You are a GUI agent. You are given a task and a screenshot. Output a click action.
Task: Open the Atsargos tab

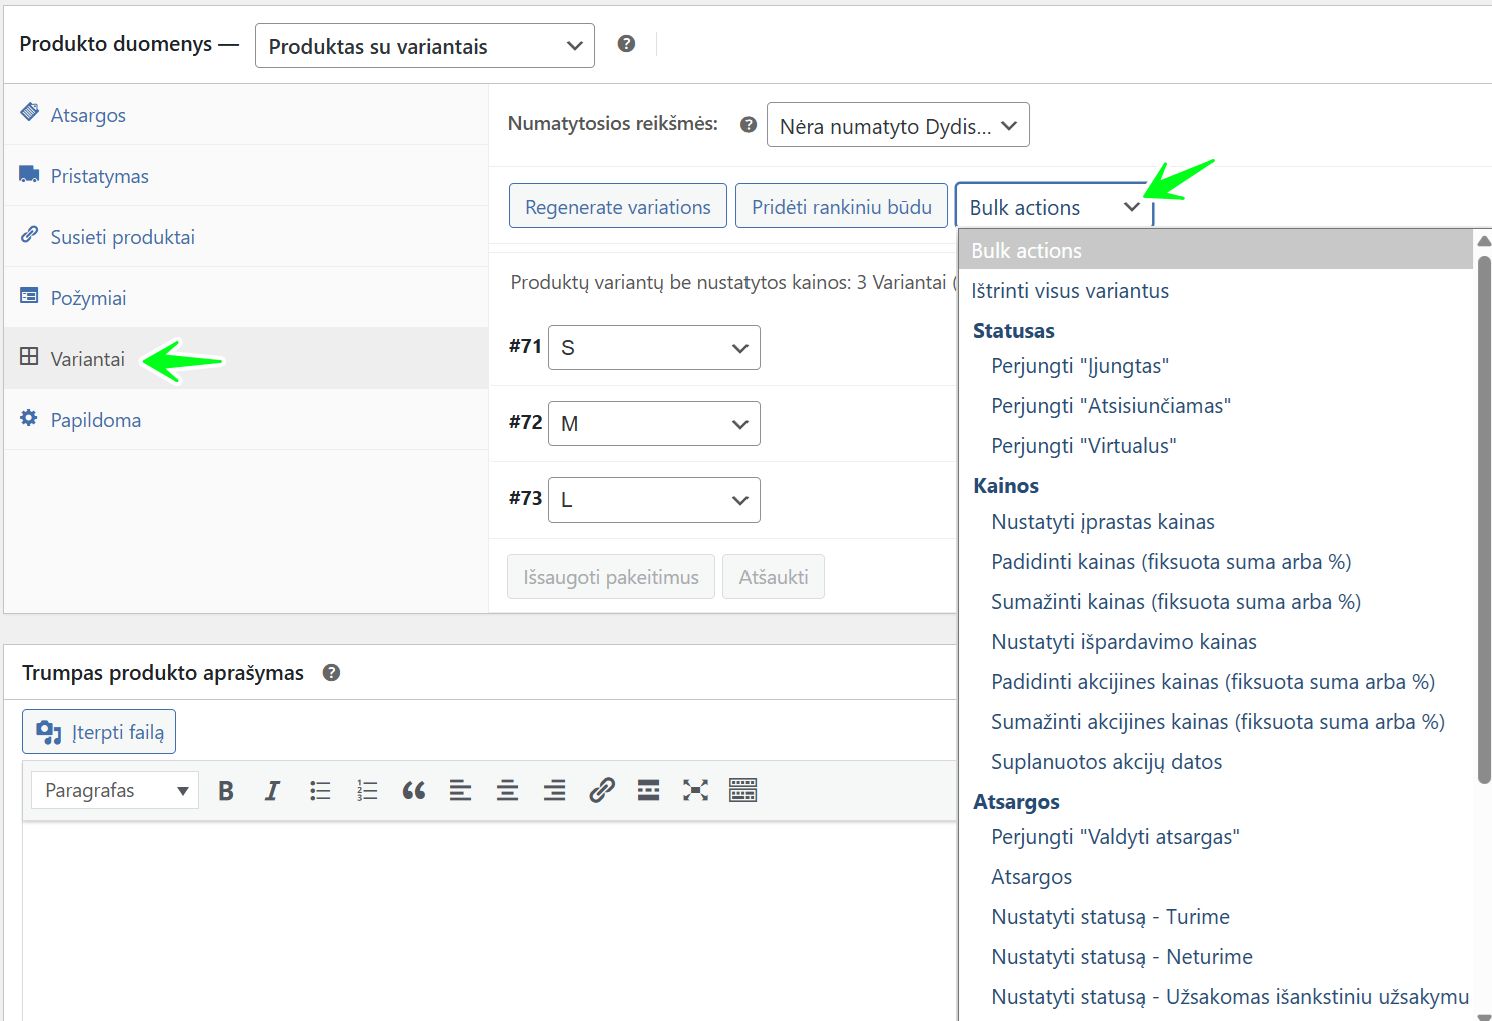click(x=88, y=115)
